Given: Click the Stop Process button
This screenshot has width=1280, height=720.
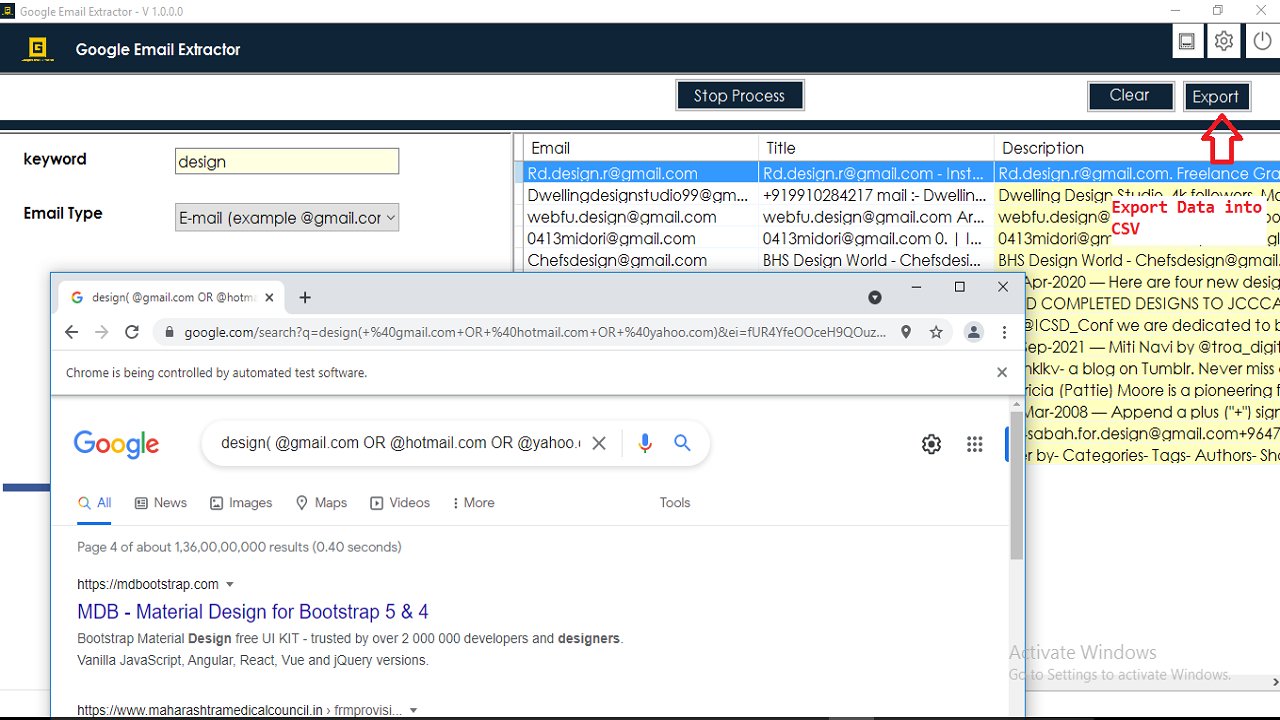Looking at the screenshot, I should (x=740, y=95).
